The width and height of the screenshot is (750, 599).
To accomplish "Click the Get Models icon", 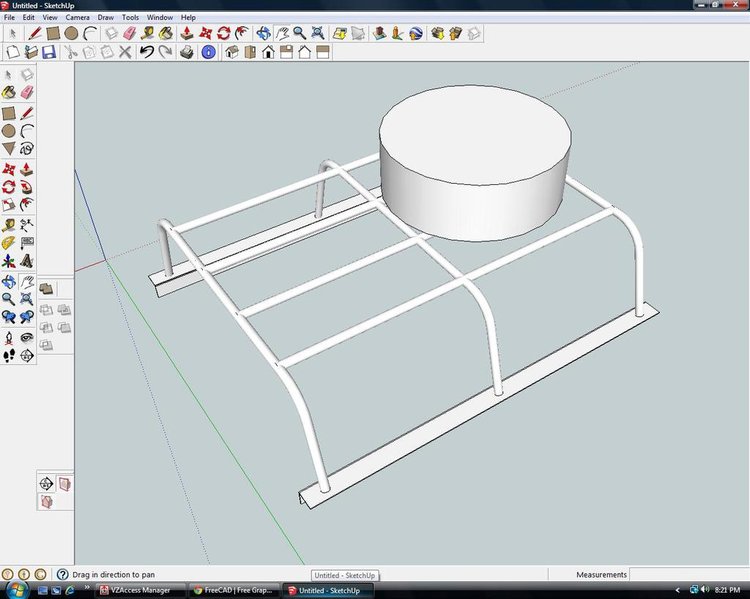I will point(437,33).
